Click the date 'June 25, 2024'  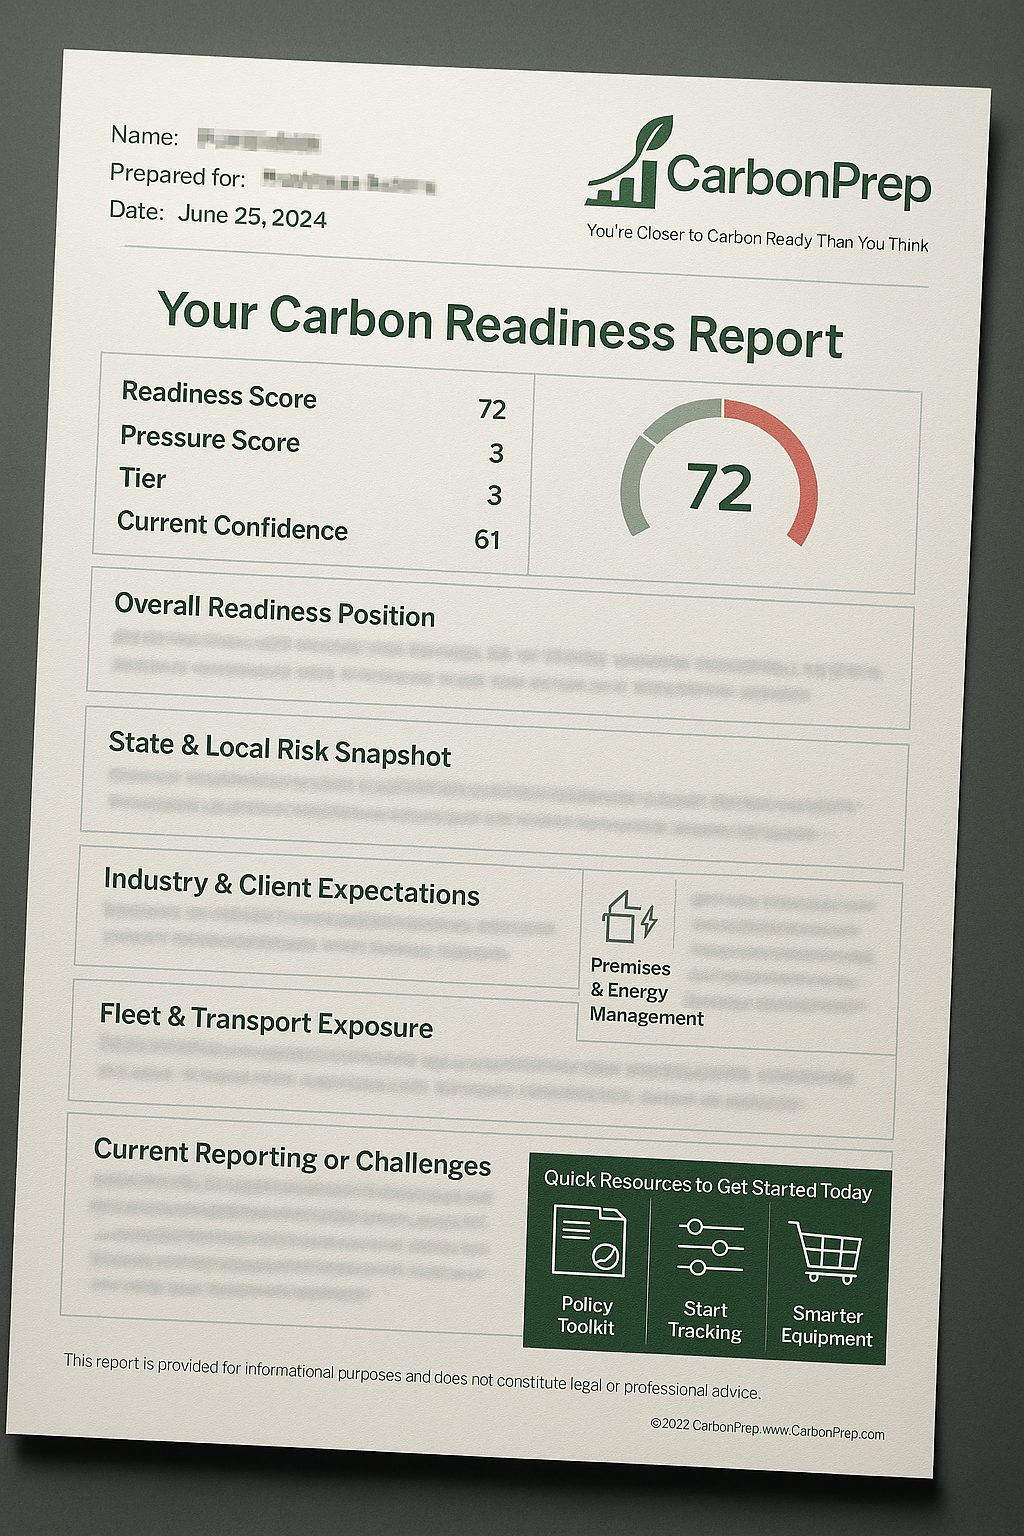point(252,216)
